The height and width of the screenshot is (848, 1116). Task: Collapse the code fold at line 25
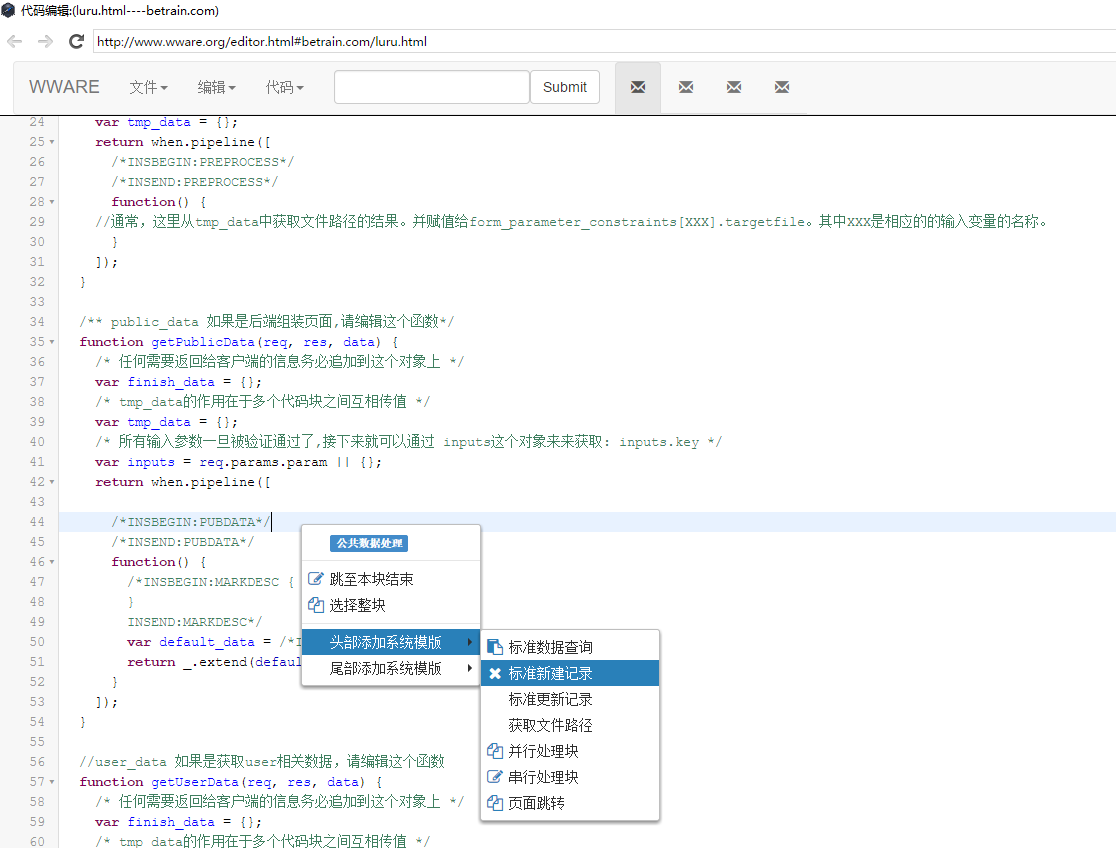52,142
